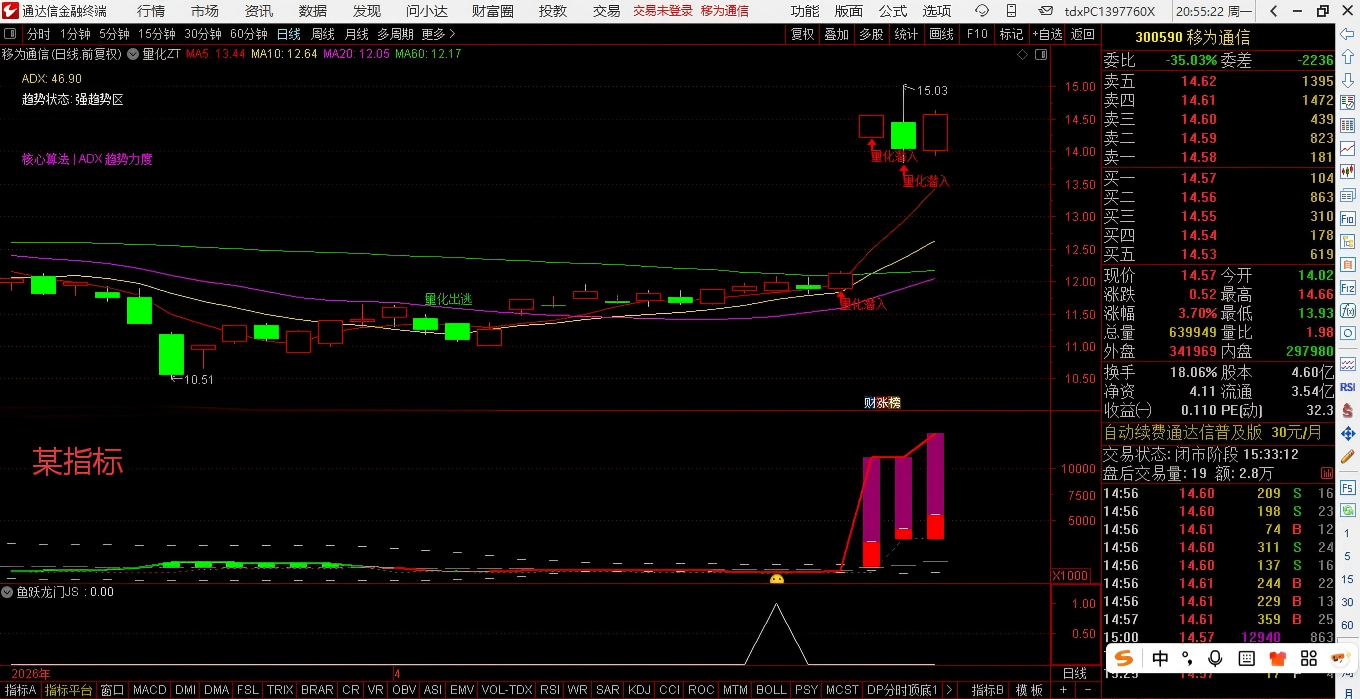Toggle the Sogou punctuation mode button
The image size is (1360, 699).
[x=1188, y=658]
